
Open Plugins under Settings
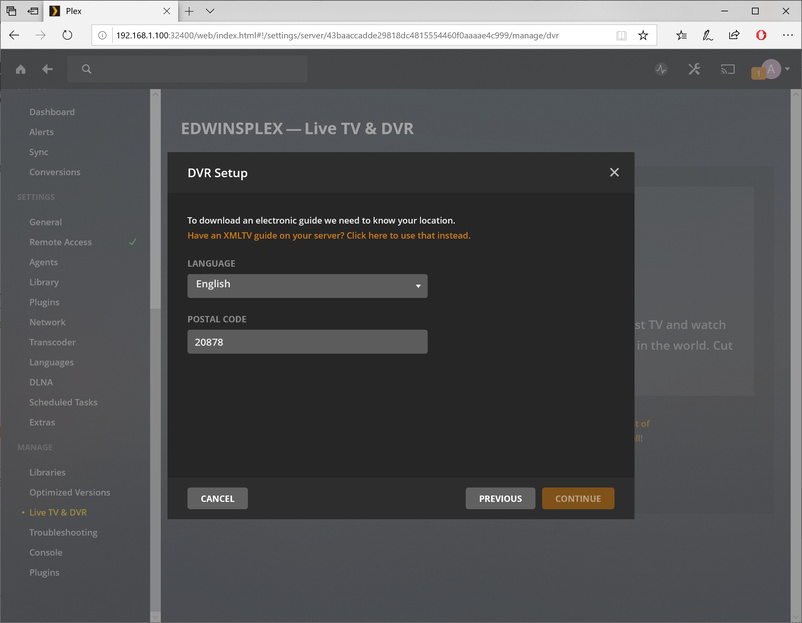tap(44, 302)
